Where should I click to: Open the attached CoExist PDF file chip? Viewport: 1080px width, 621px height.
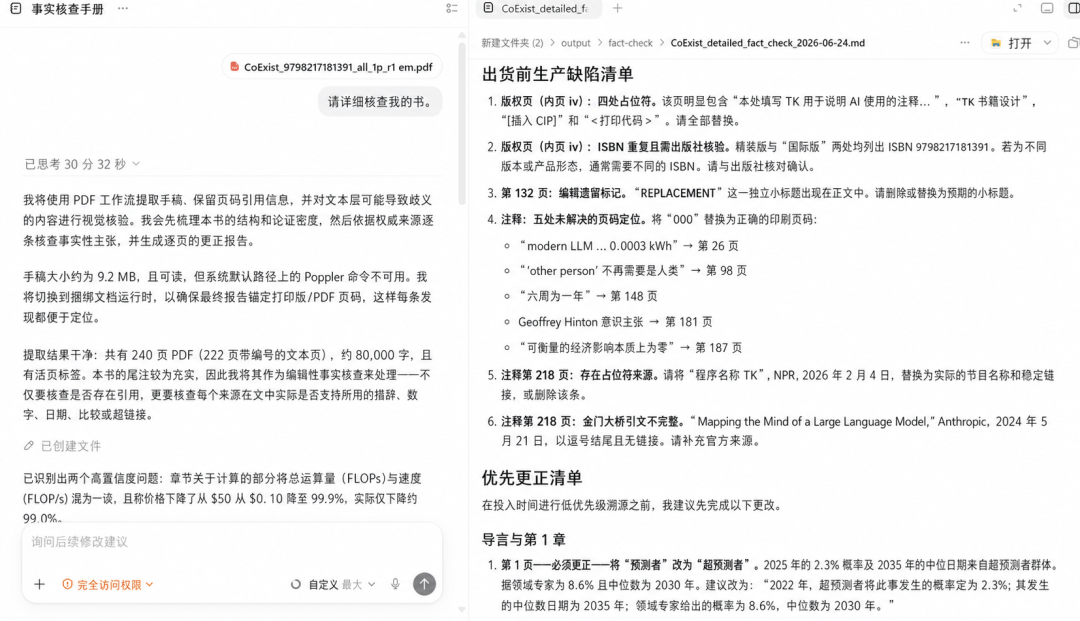coord(332,67)
